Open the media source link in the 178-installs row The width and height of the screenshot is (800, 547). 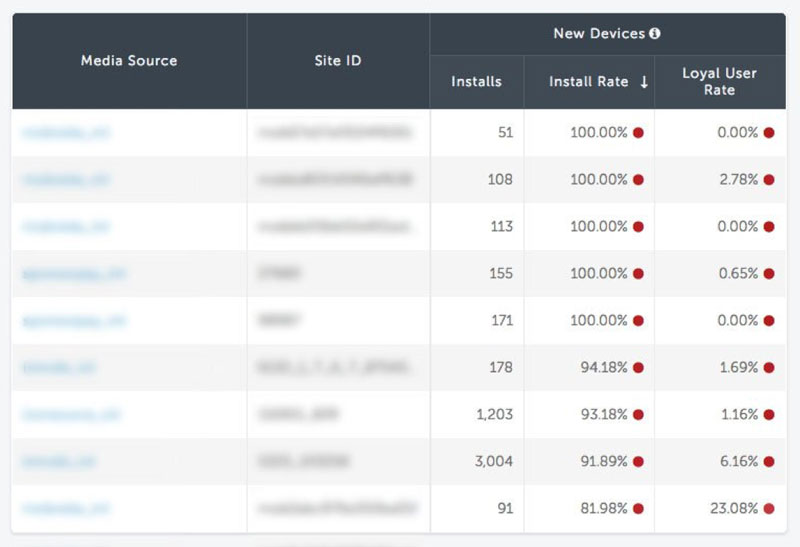point(59,367)
